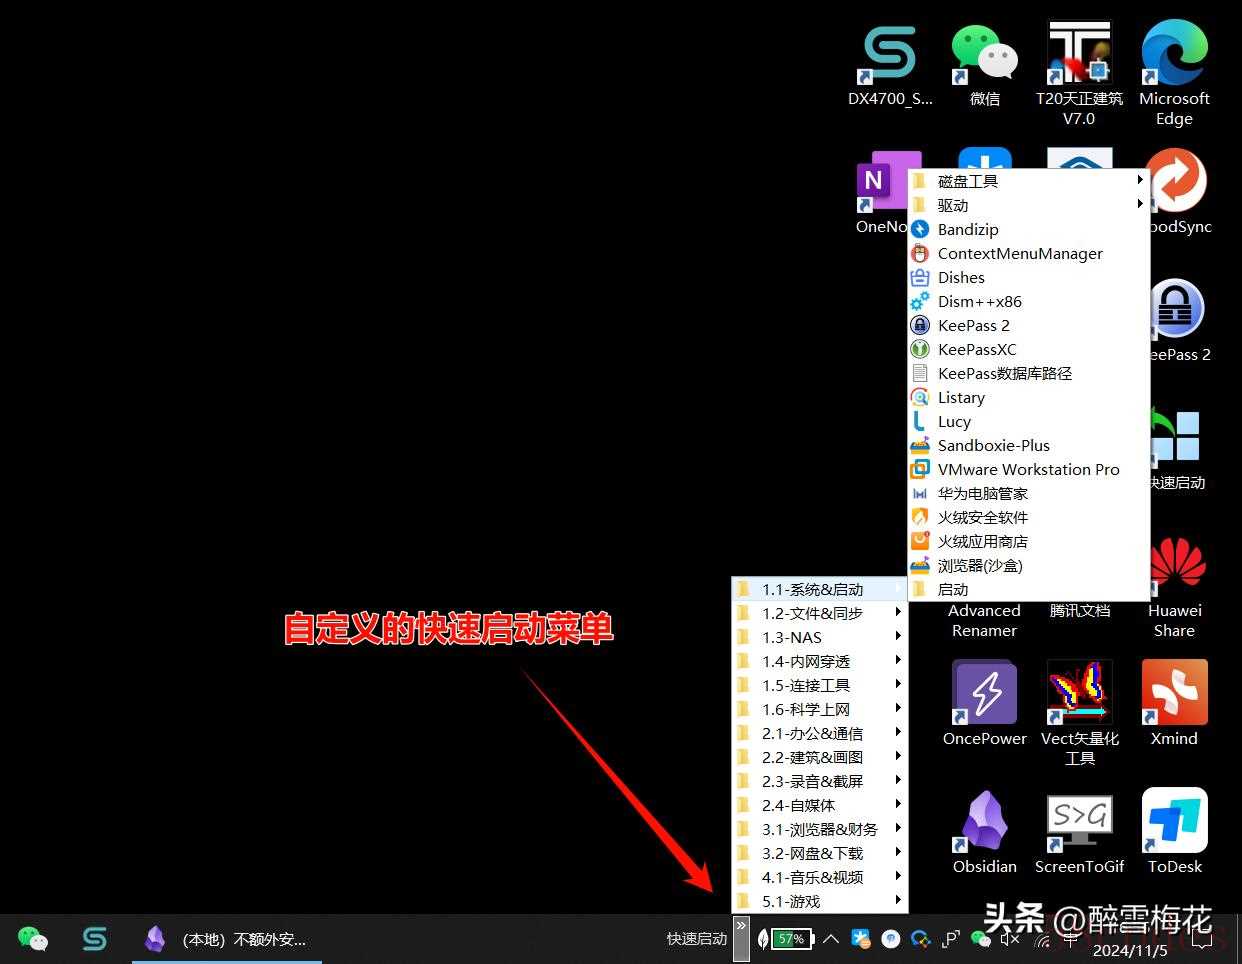Open the Obsidian window in taskbar

tap(228, 939)
